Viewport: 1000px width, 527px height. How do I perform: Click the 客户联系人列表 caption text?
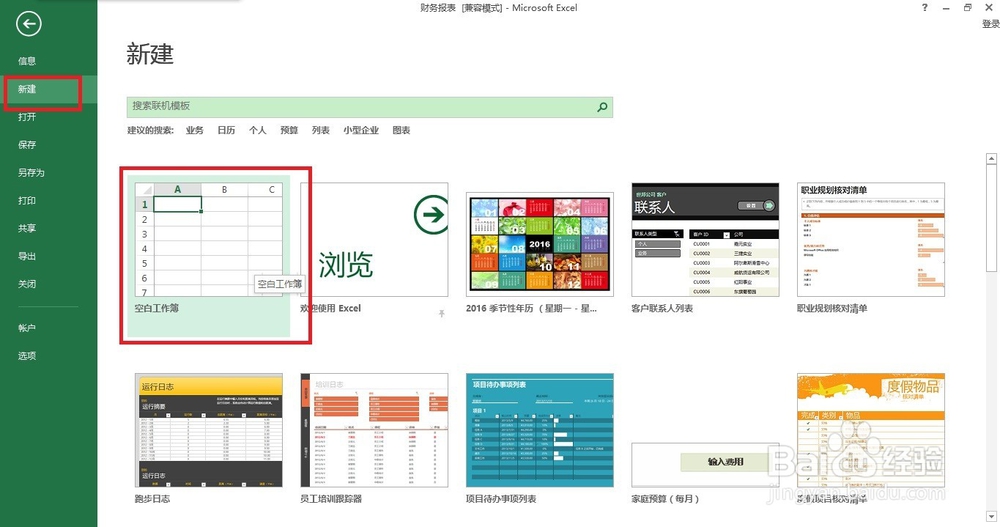point(662,308)
